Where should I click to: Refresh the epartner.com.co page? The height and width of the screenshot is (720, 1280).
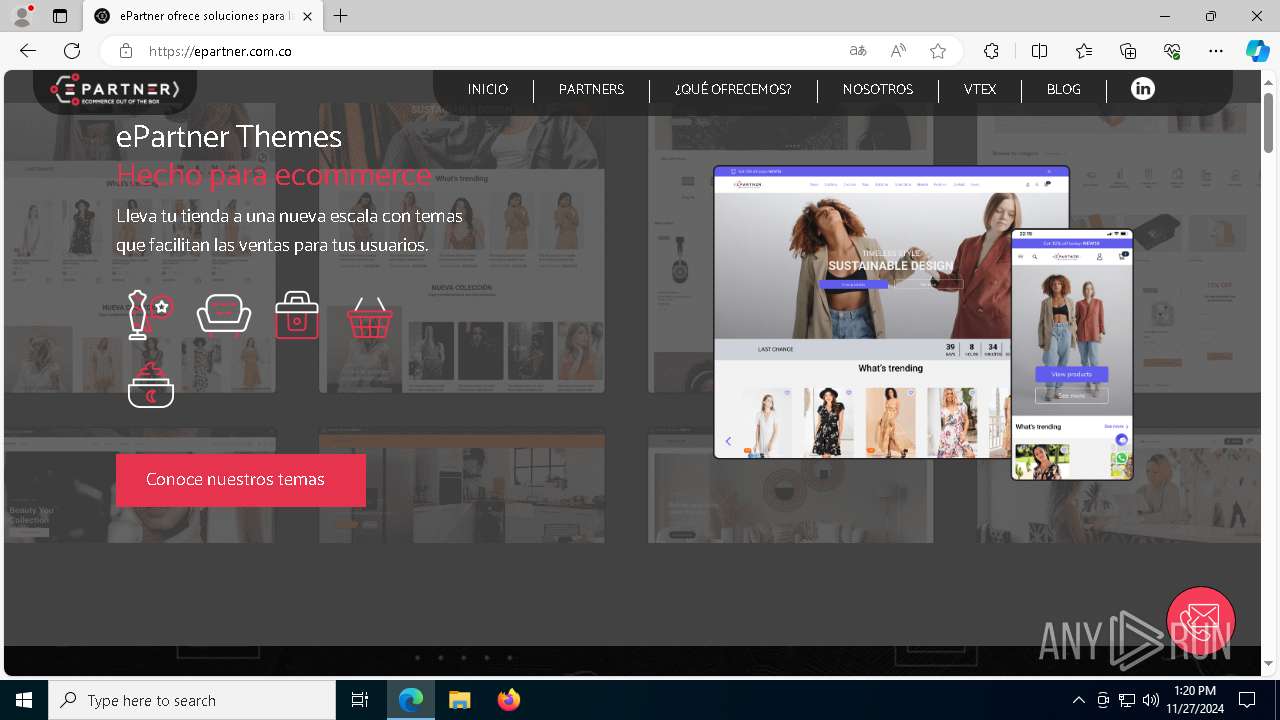pos(72,51)
